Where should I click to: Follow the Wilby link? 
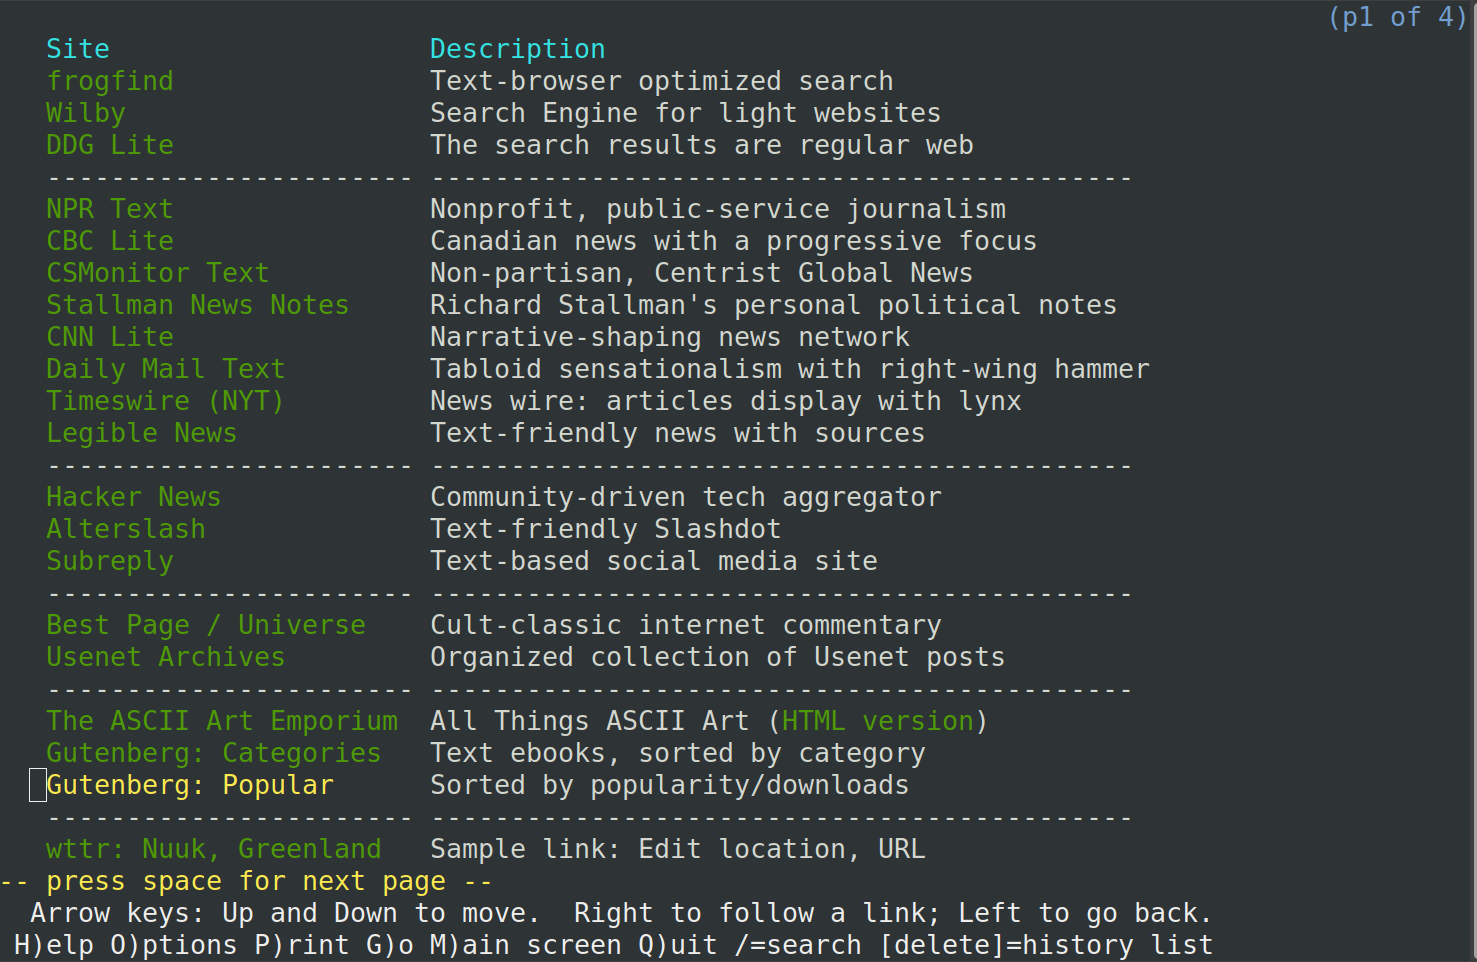click(86, 113)
